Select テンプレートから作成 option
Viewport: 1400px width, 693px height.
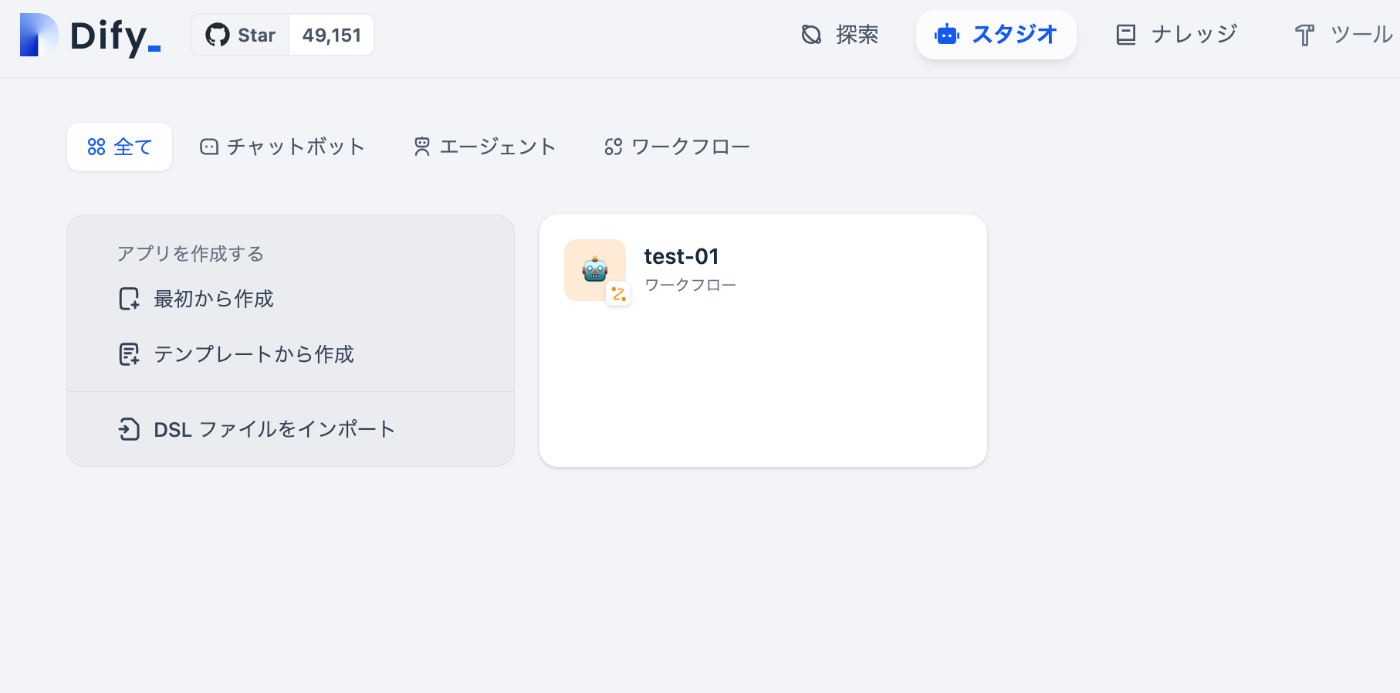tap(236, 354)
